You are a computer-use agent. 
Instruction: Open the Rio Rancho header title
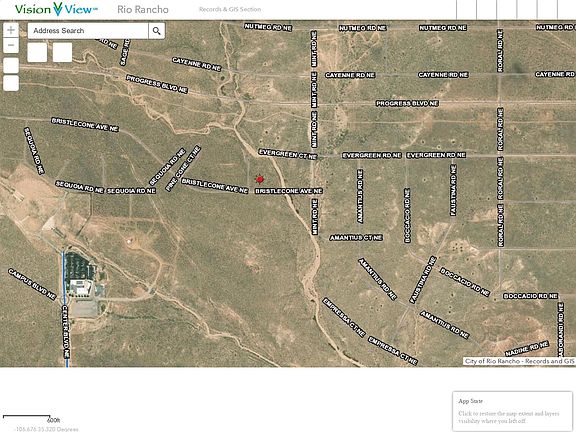point(143,10)
